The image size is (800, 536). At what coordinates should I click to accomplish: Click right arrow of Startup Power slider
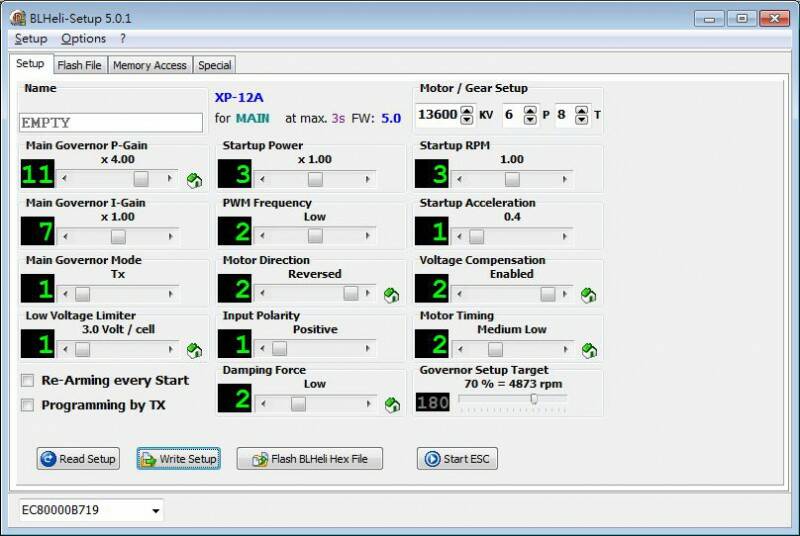[367, 180]
